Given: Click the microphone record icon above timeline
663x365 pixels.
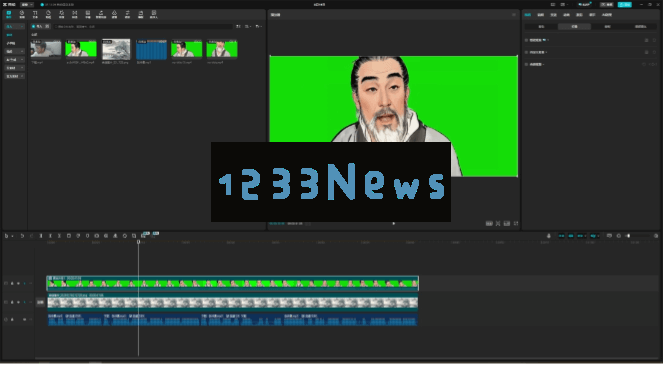Looking at the screenshot, I should pos(549,236).
